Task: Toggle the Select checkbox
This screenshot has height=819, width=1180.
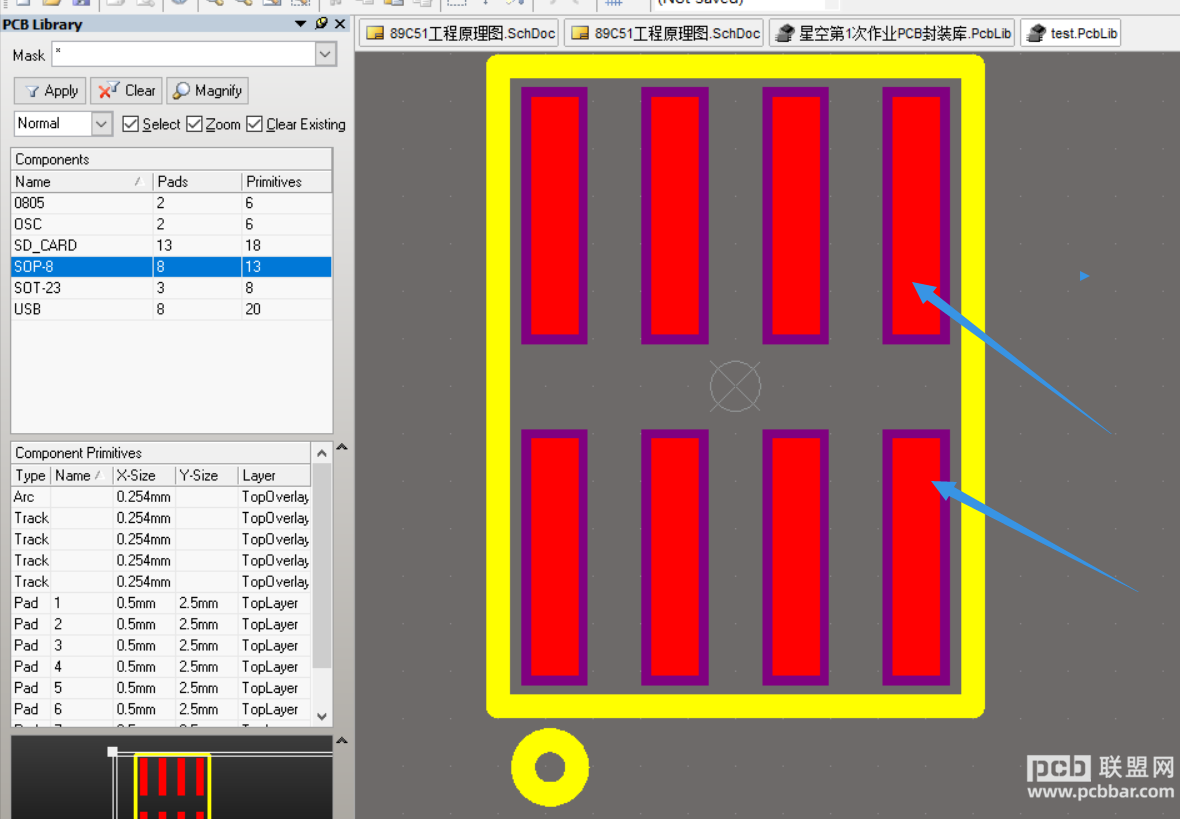Action: 130,124
